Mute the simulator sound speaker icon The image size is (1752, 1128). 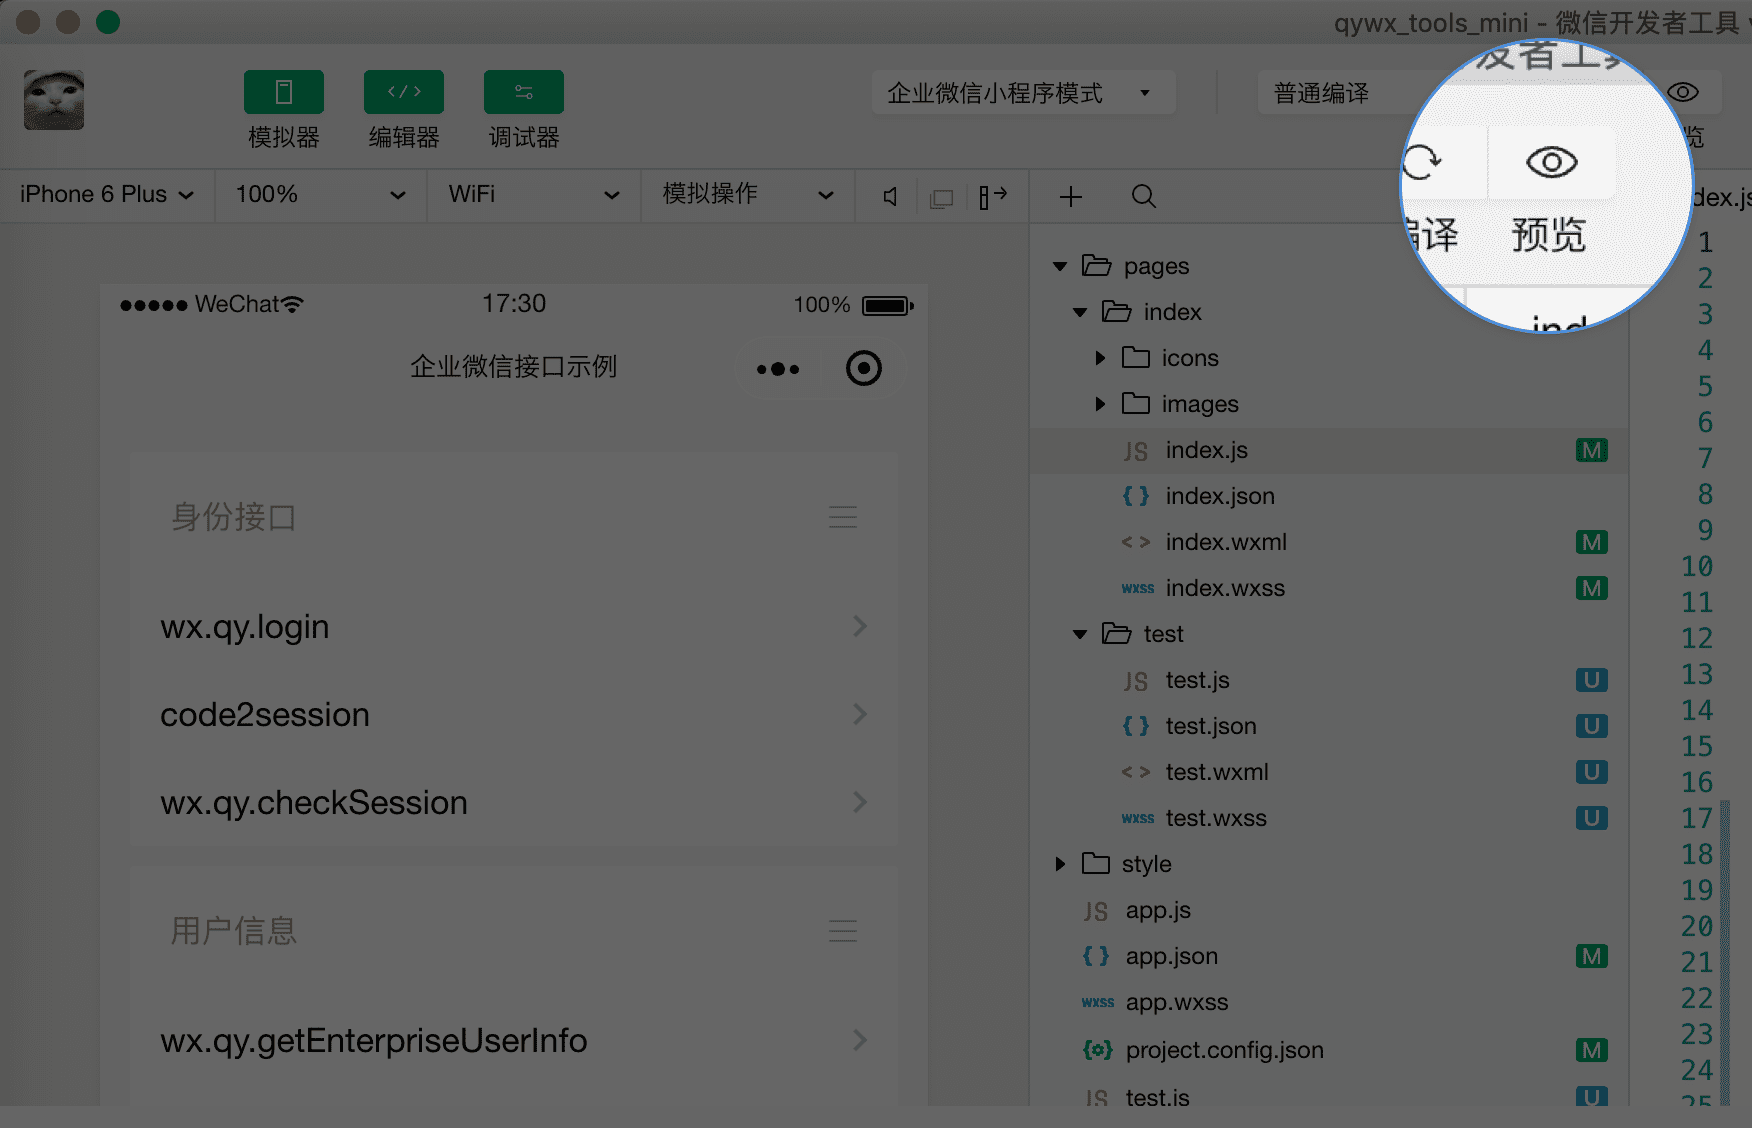coord(890,197)
